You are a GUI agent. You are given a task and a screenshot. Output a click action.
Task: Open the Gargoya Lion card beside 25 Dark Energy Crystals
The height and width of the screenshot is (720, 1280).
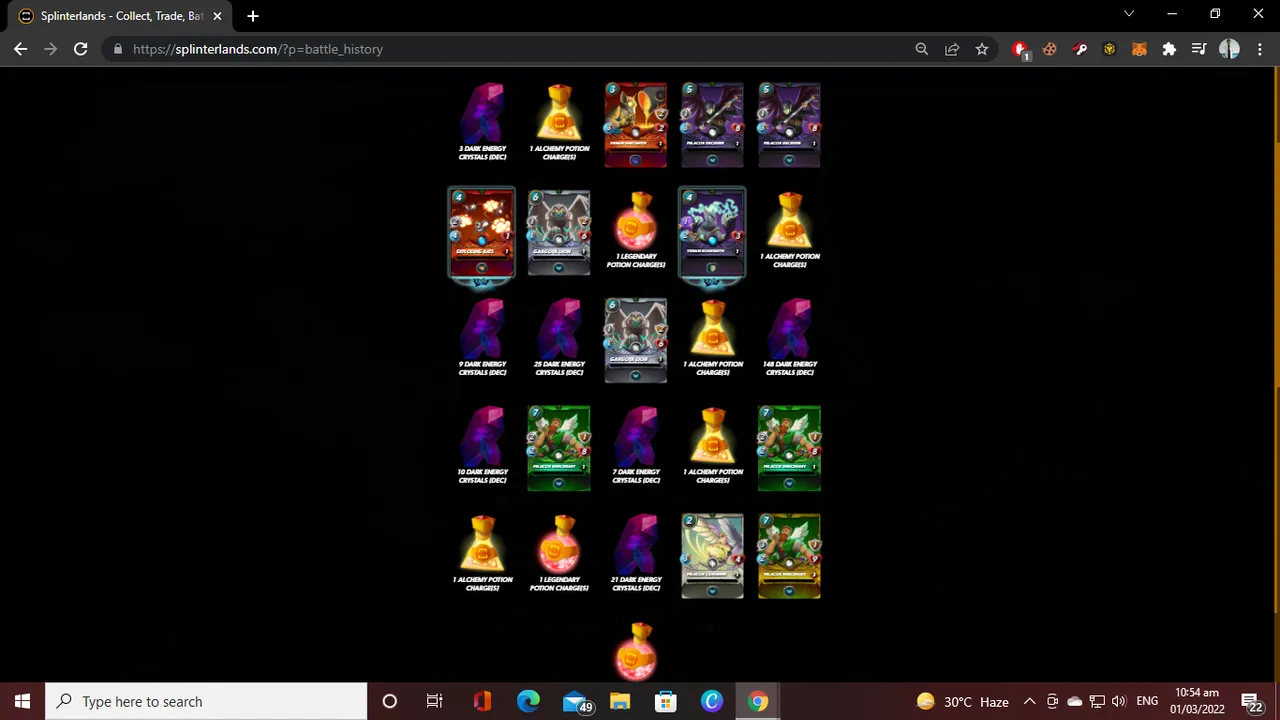636,341
